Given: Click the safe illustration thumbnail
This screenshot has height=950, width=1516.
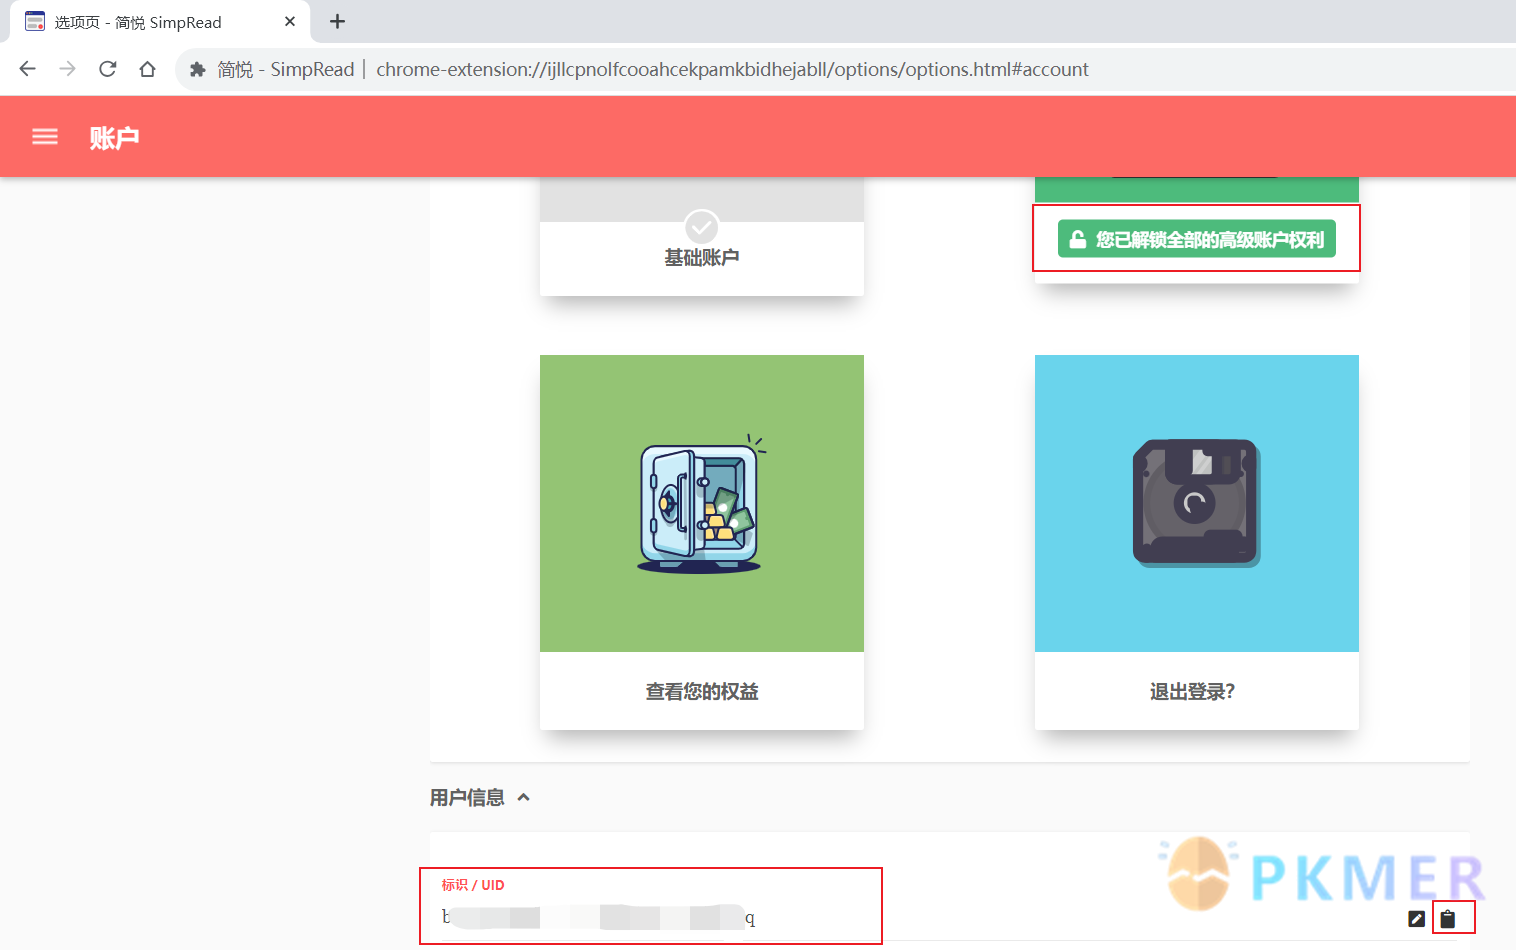Looking at the screenshot, I should (702, 503).
